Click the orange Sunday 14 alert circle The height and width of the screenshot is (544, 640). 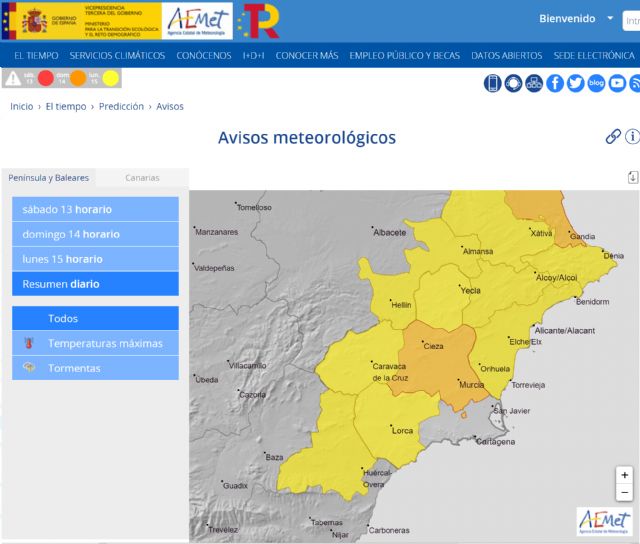click(x=78, y=78)
